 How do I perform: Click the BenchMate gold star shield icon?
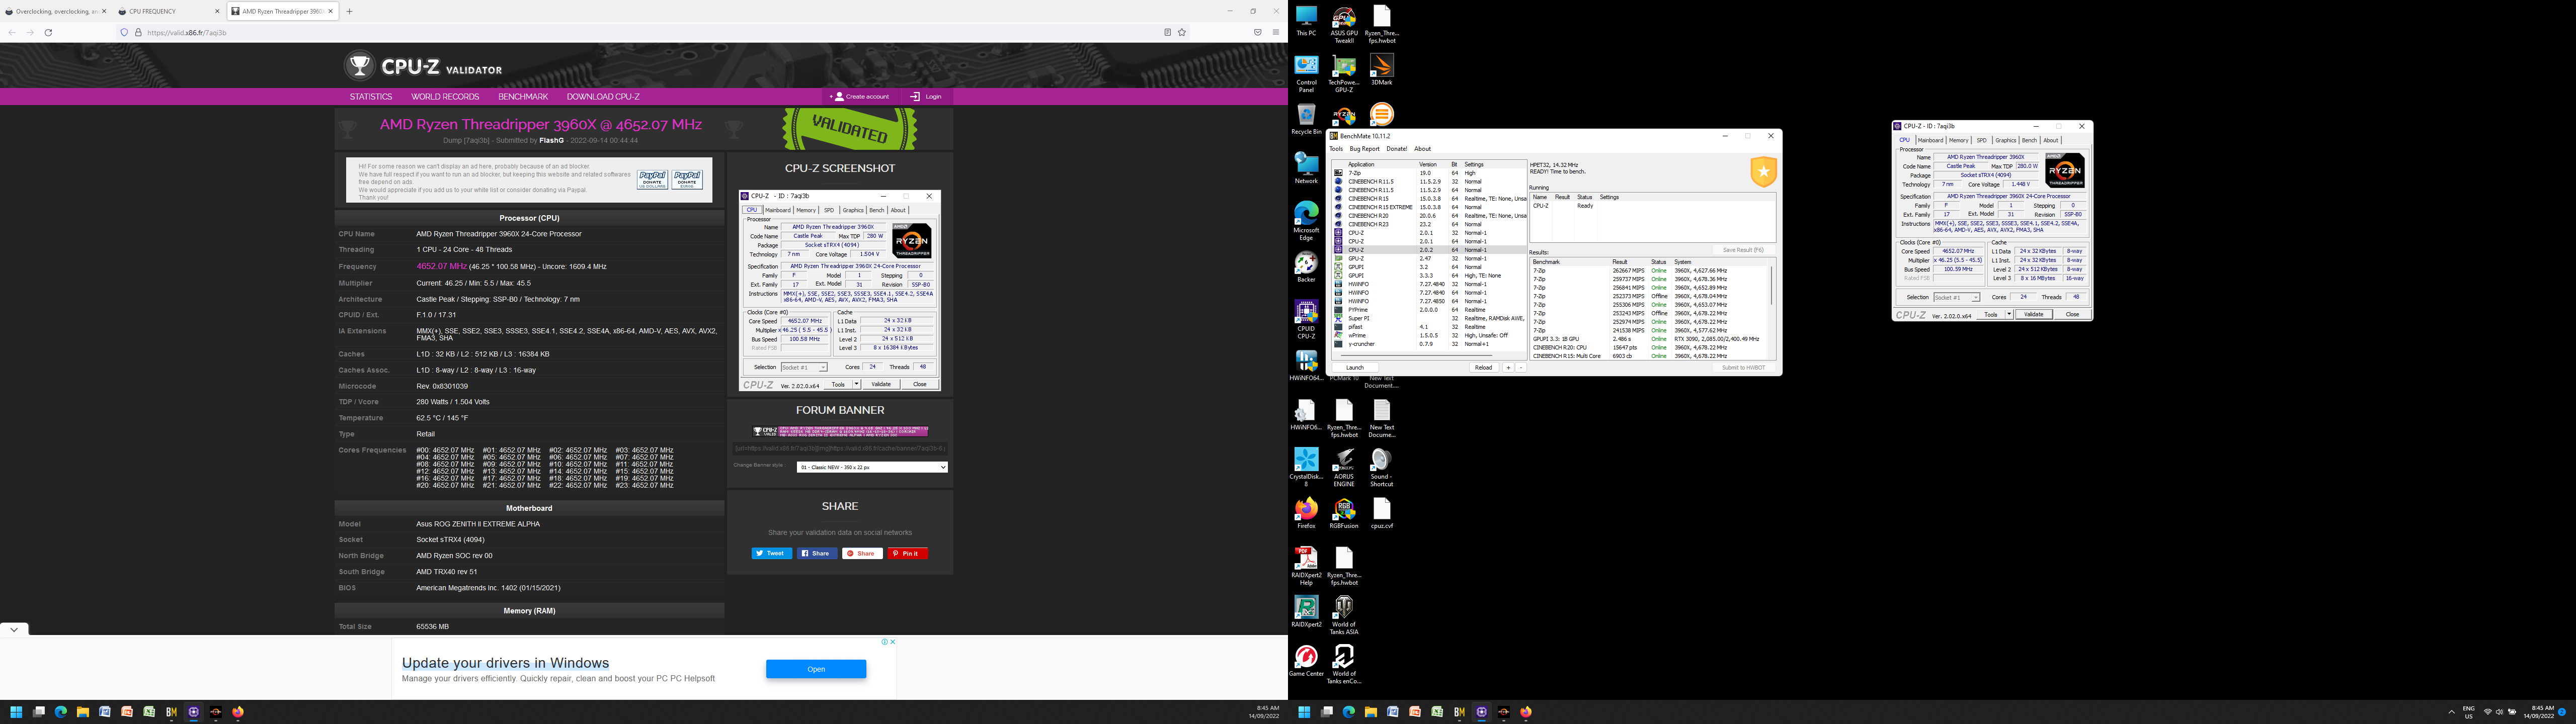[1763, 171]
